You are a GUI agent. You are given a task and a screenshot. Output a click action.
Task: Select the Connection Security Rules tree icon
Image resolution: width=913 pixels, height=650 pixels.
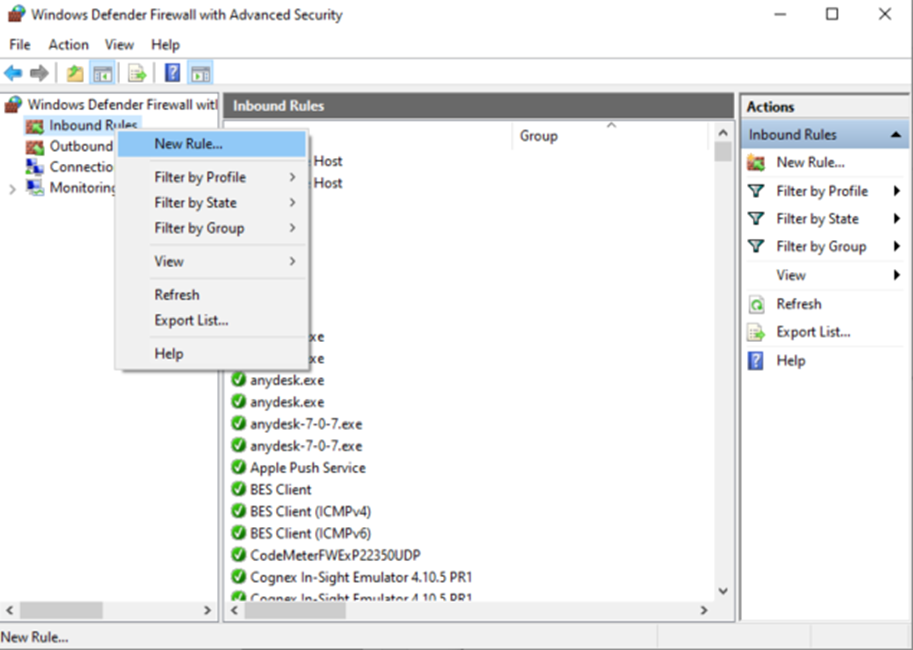(x=35, y=167)
